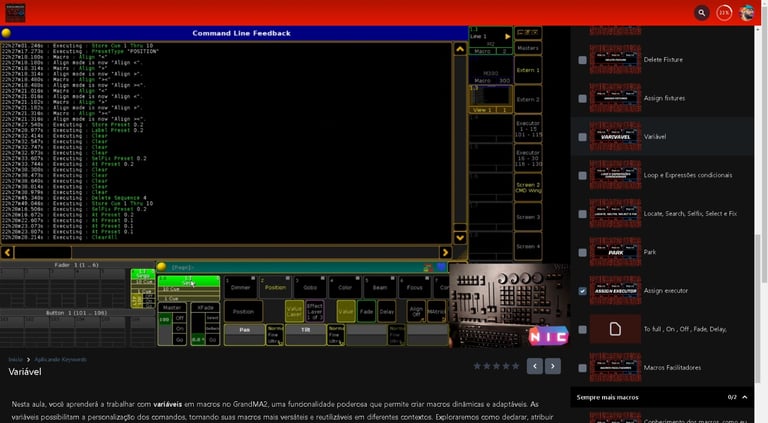Click the Screen 2 CMD Wing button
Image resolution: width=768 pixels, height=423 pixels.
528,188
